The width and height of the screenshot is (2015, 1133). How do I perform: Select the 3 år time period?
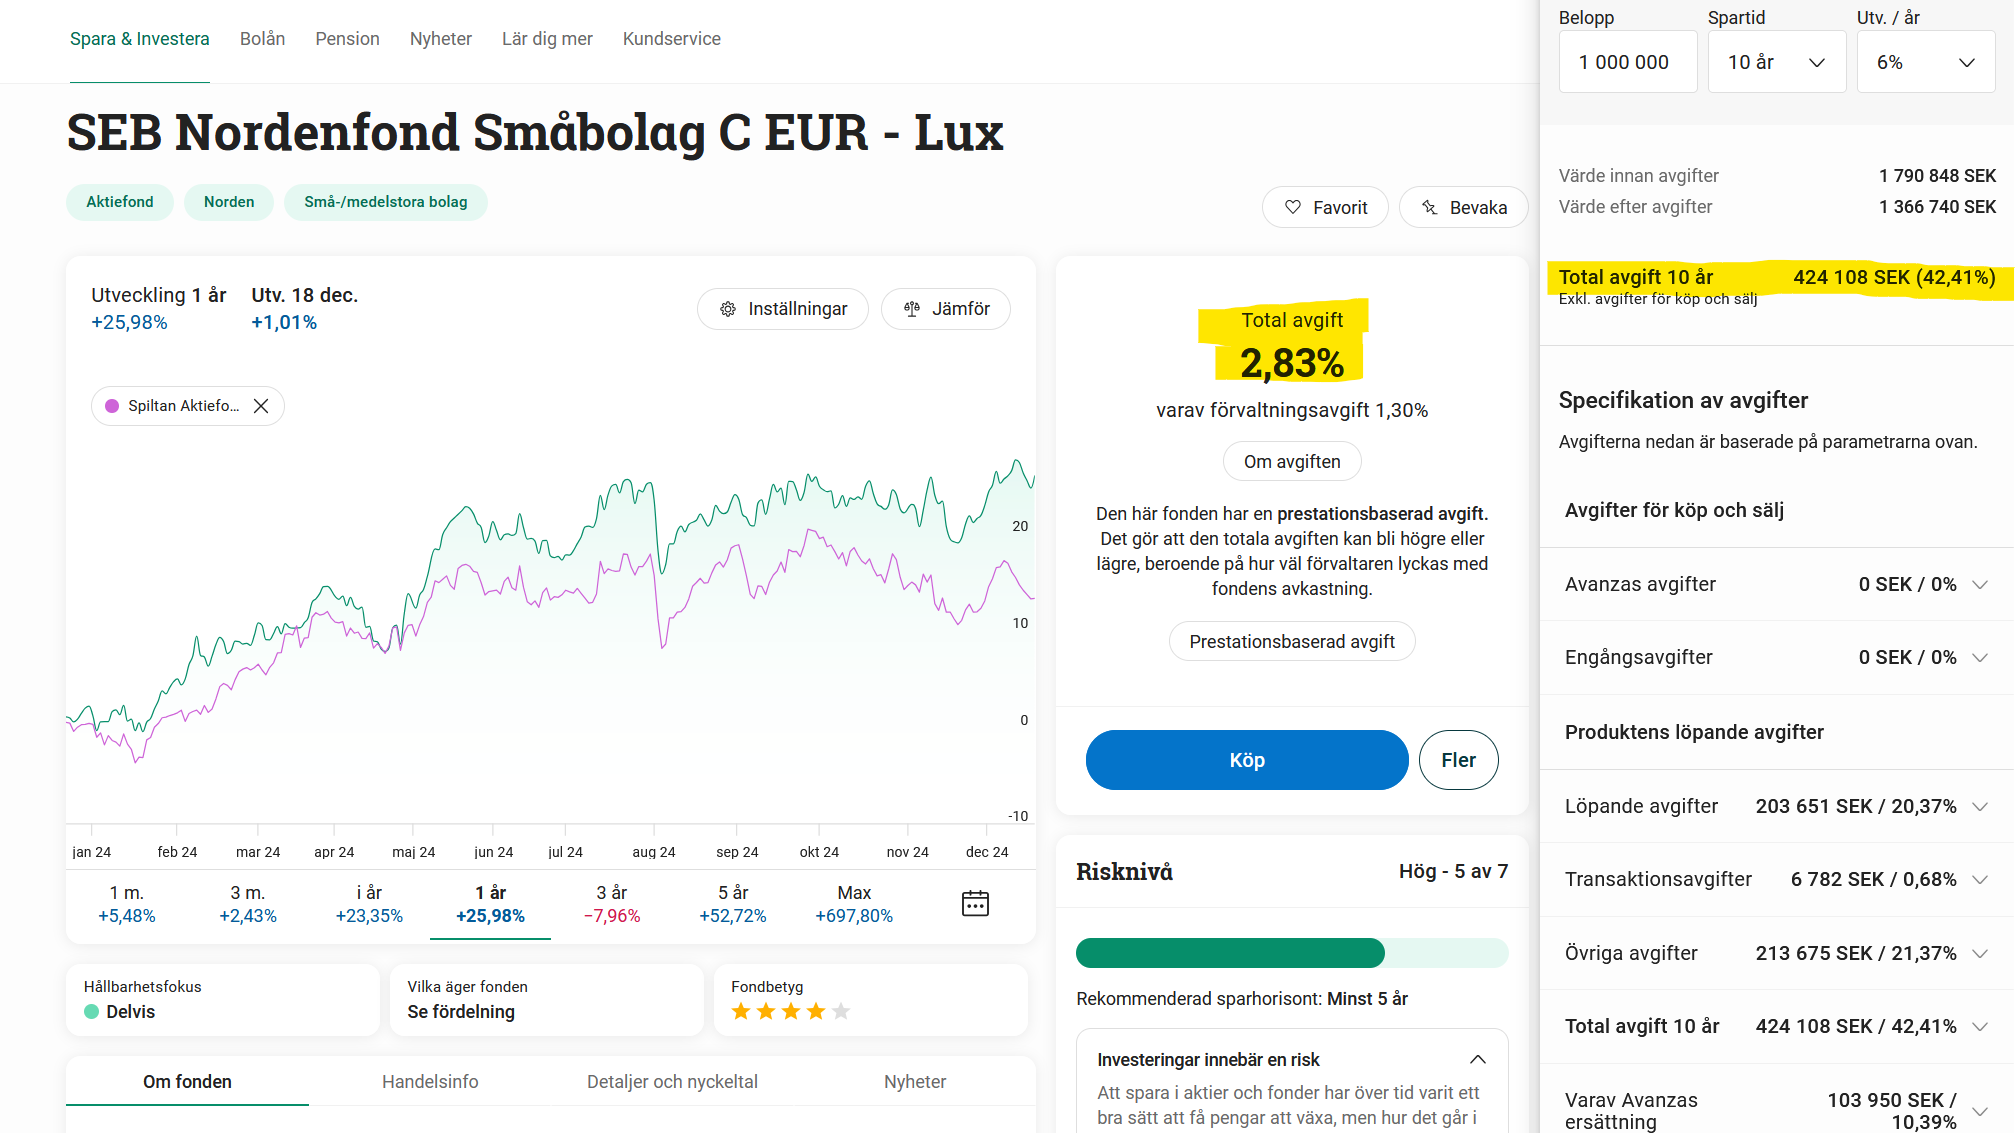pyautogui.click(x=611, y=904)
